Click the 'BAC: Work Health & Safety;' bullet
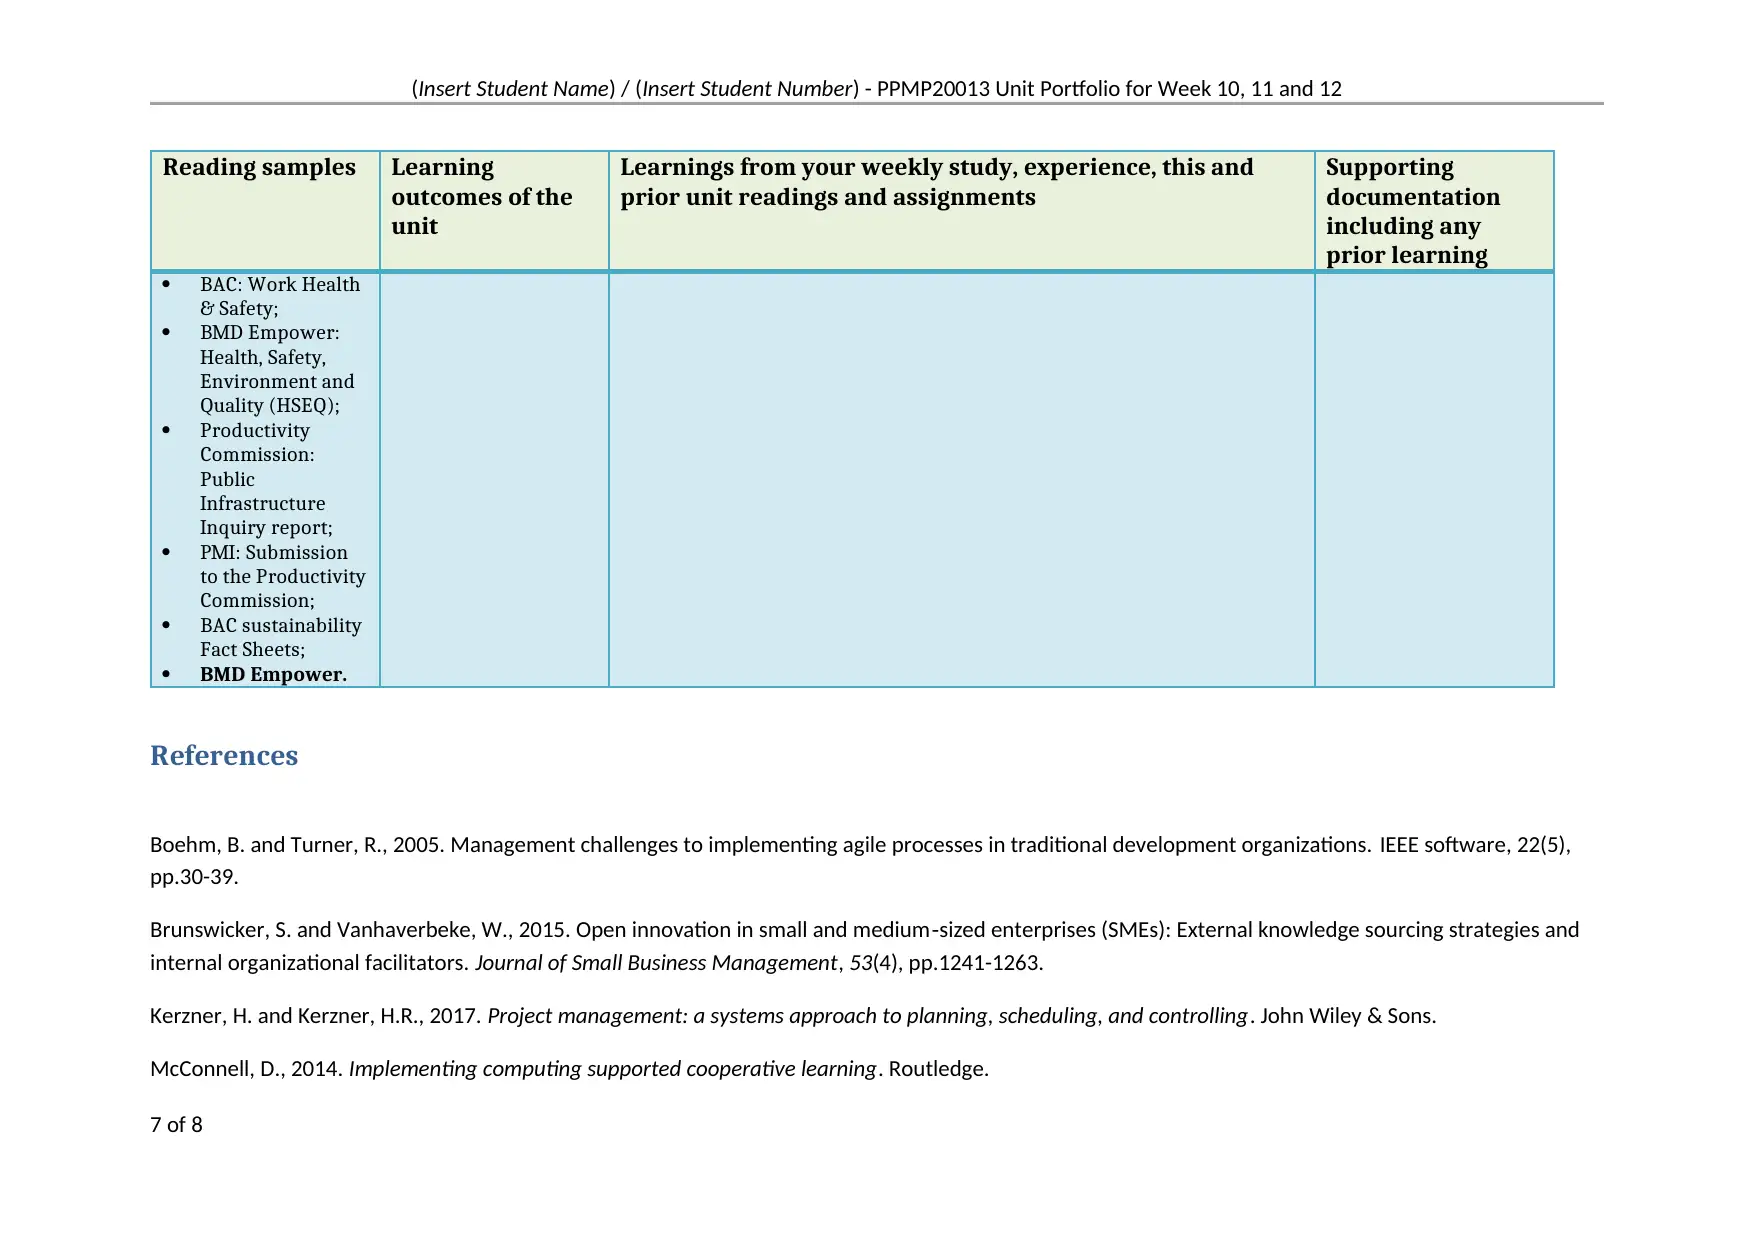Viewport: 1754px width, 1241px height. [x=280, y=296]
